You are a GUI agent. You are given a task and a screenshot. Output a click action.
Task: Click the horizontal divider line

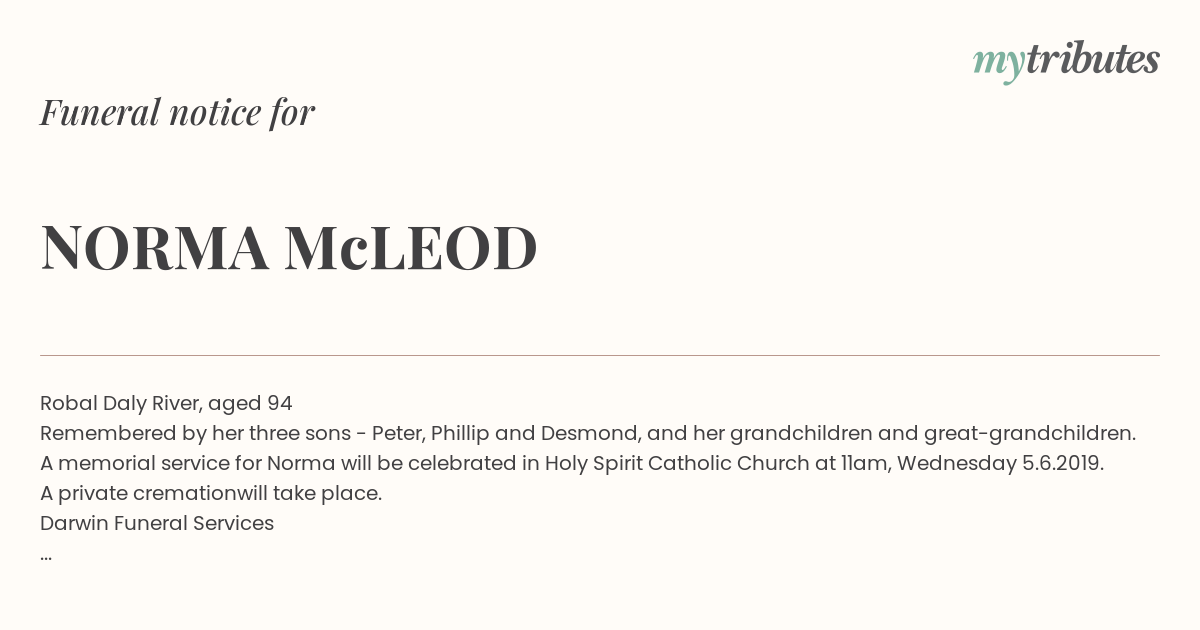pos(600,355)
